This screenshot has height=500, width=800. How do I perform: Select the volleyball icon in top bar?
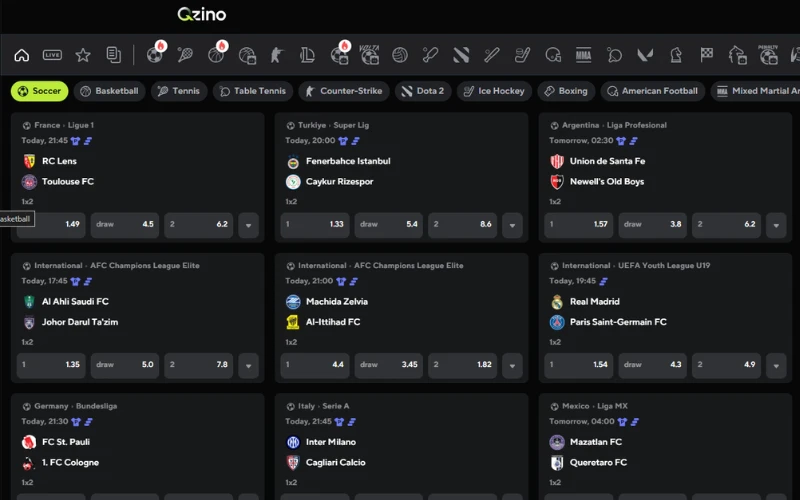[x=400, y=55]
